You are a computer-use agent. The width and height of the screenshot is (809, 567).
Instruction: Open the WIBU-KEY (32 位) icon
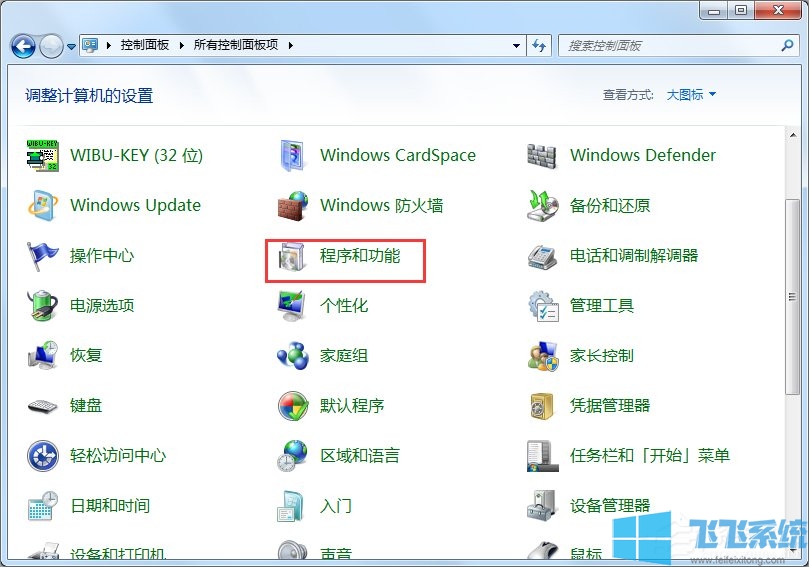click(42, 156)
